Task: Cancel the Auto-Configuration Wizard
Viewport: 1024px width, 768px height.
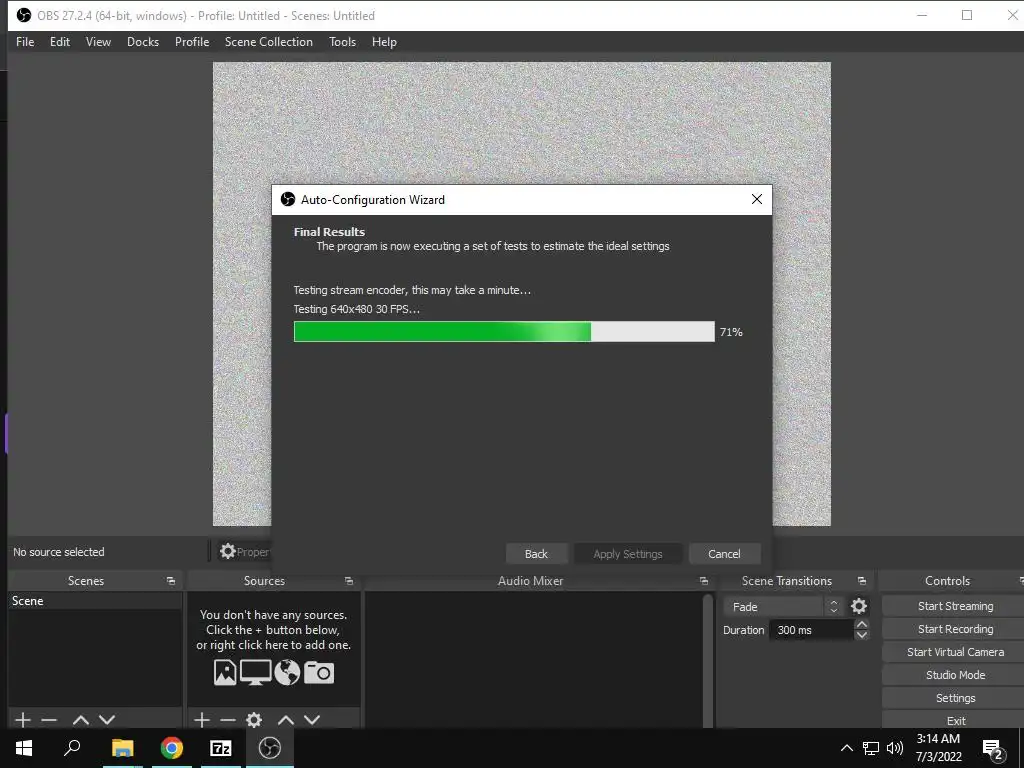Action: [x=724, y=554]
